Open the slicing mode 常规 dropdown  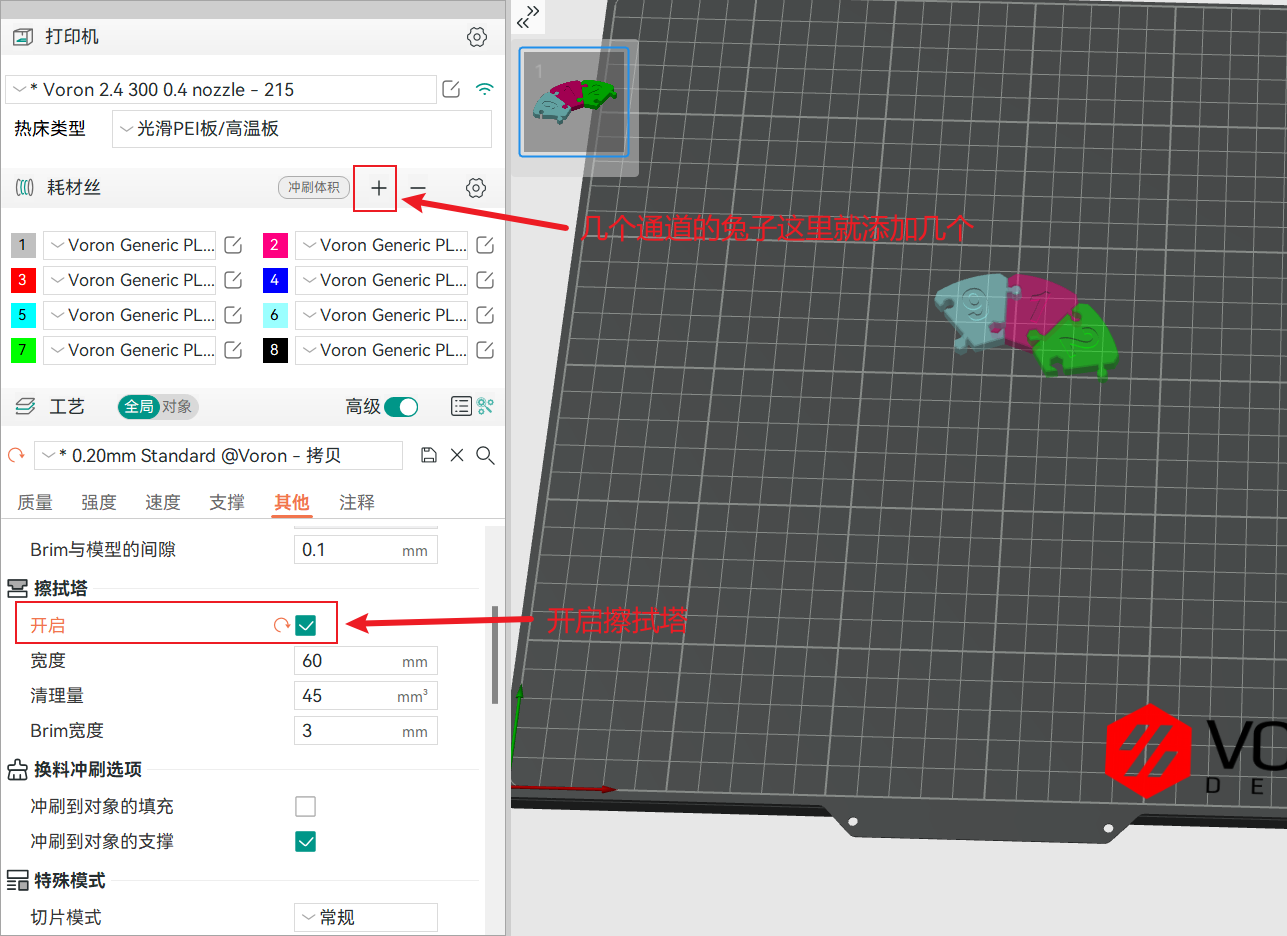point(366,917)
